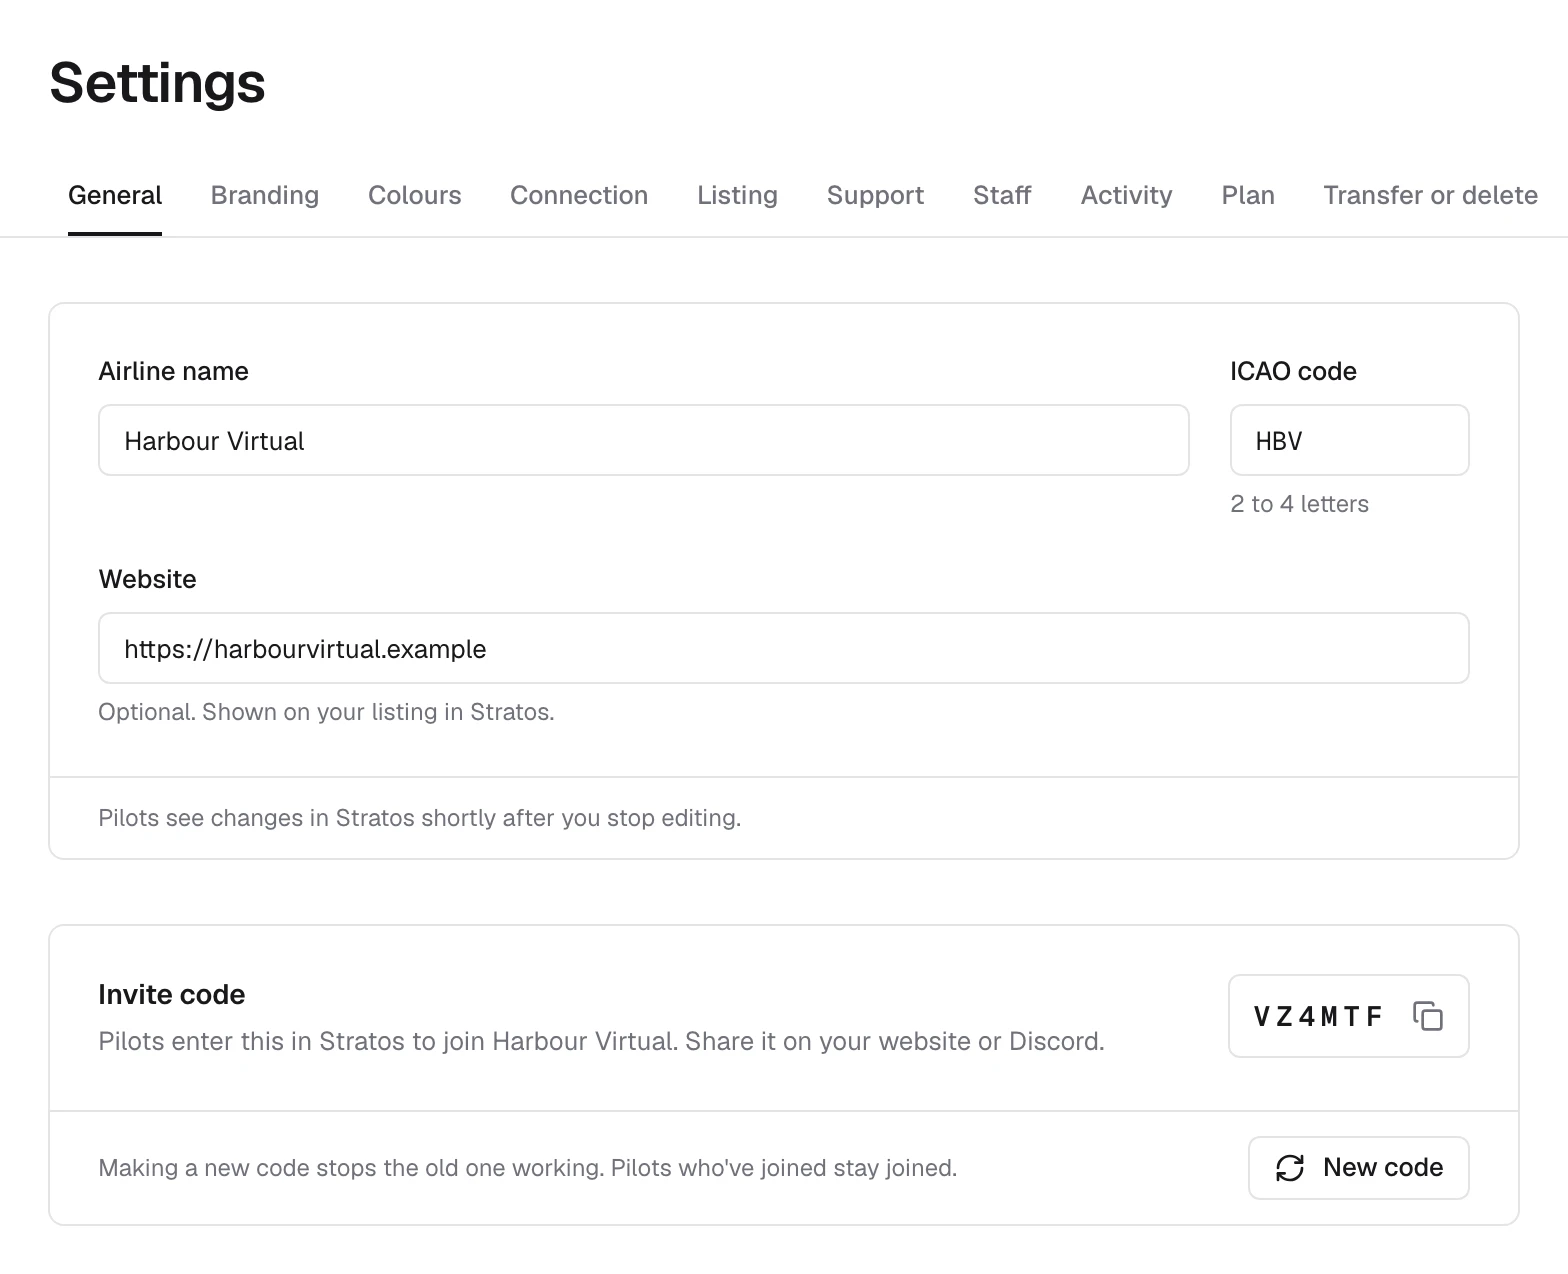
Task: Click the '2 to 4 letters' hint
Action: (1300, 504)
